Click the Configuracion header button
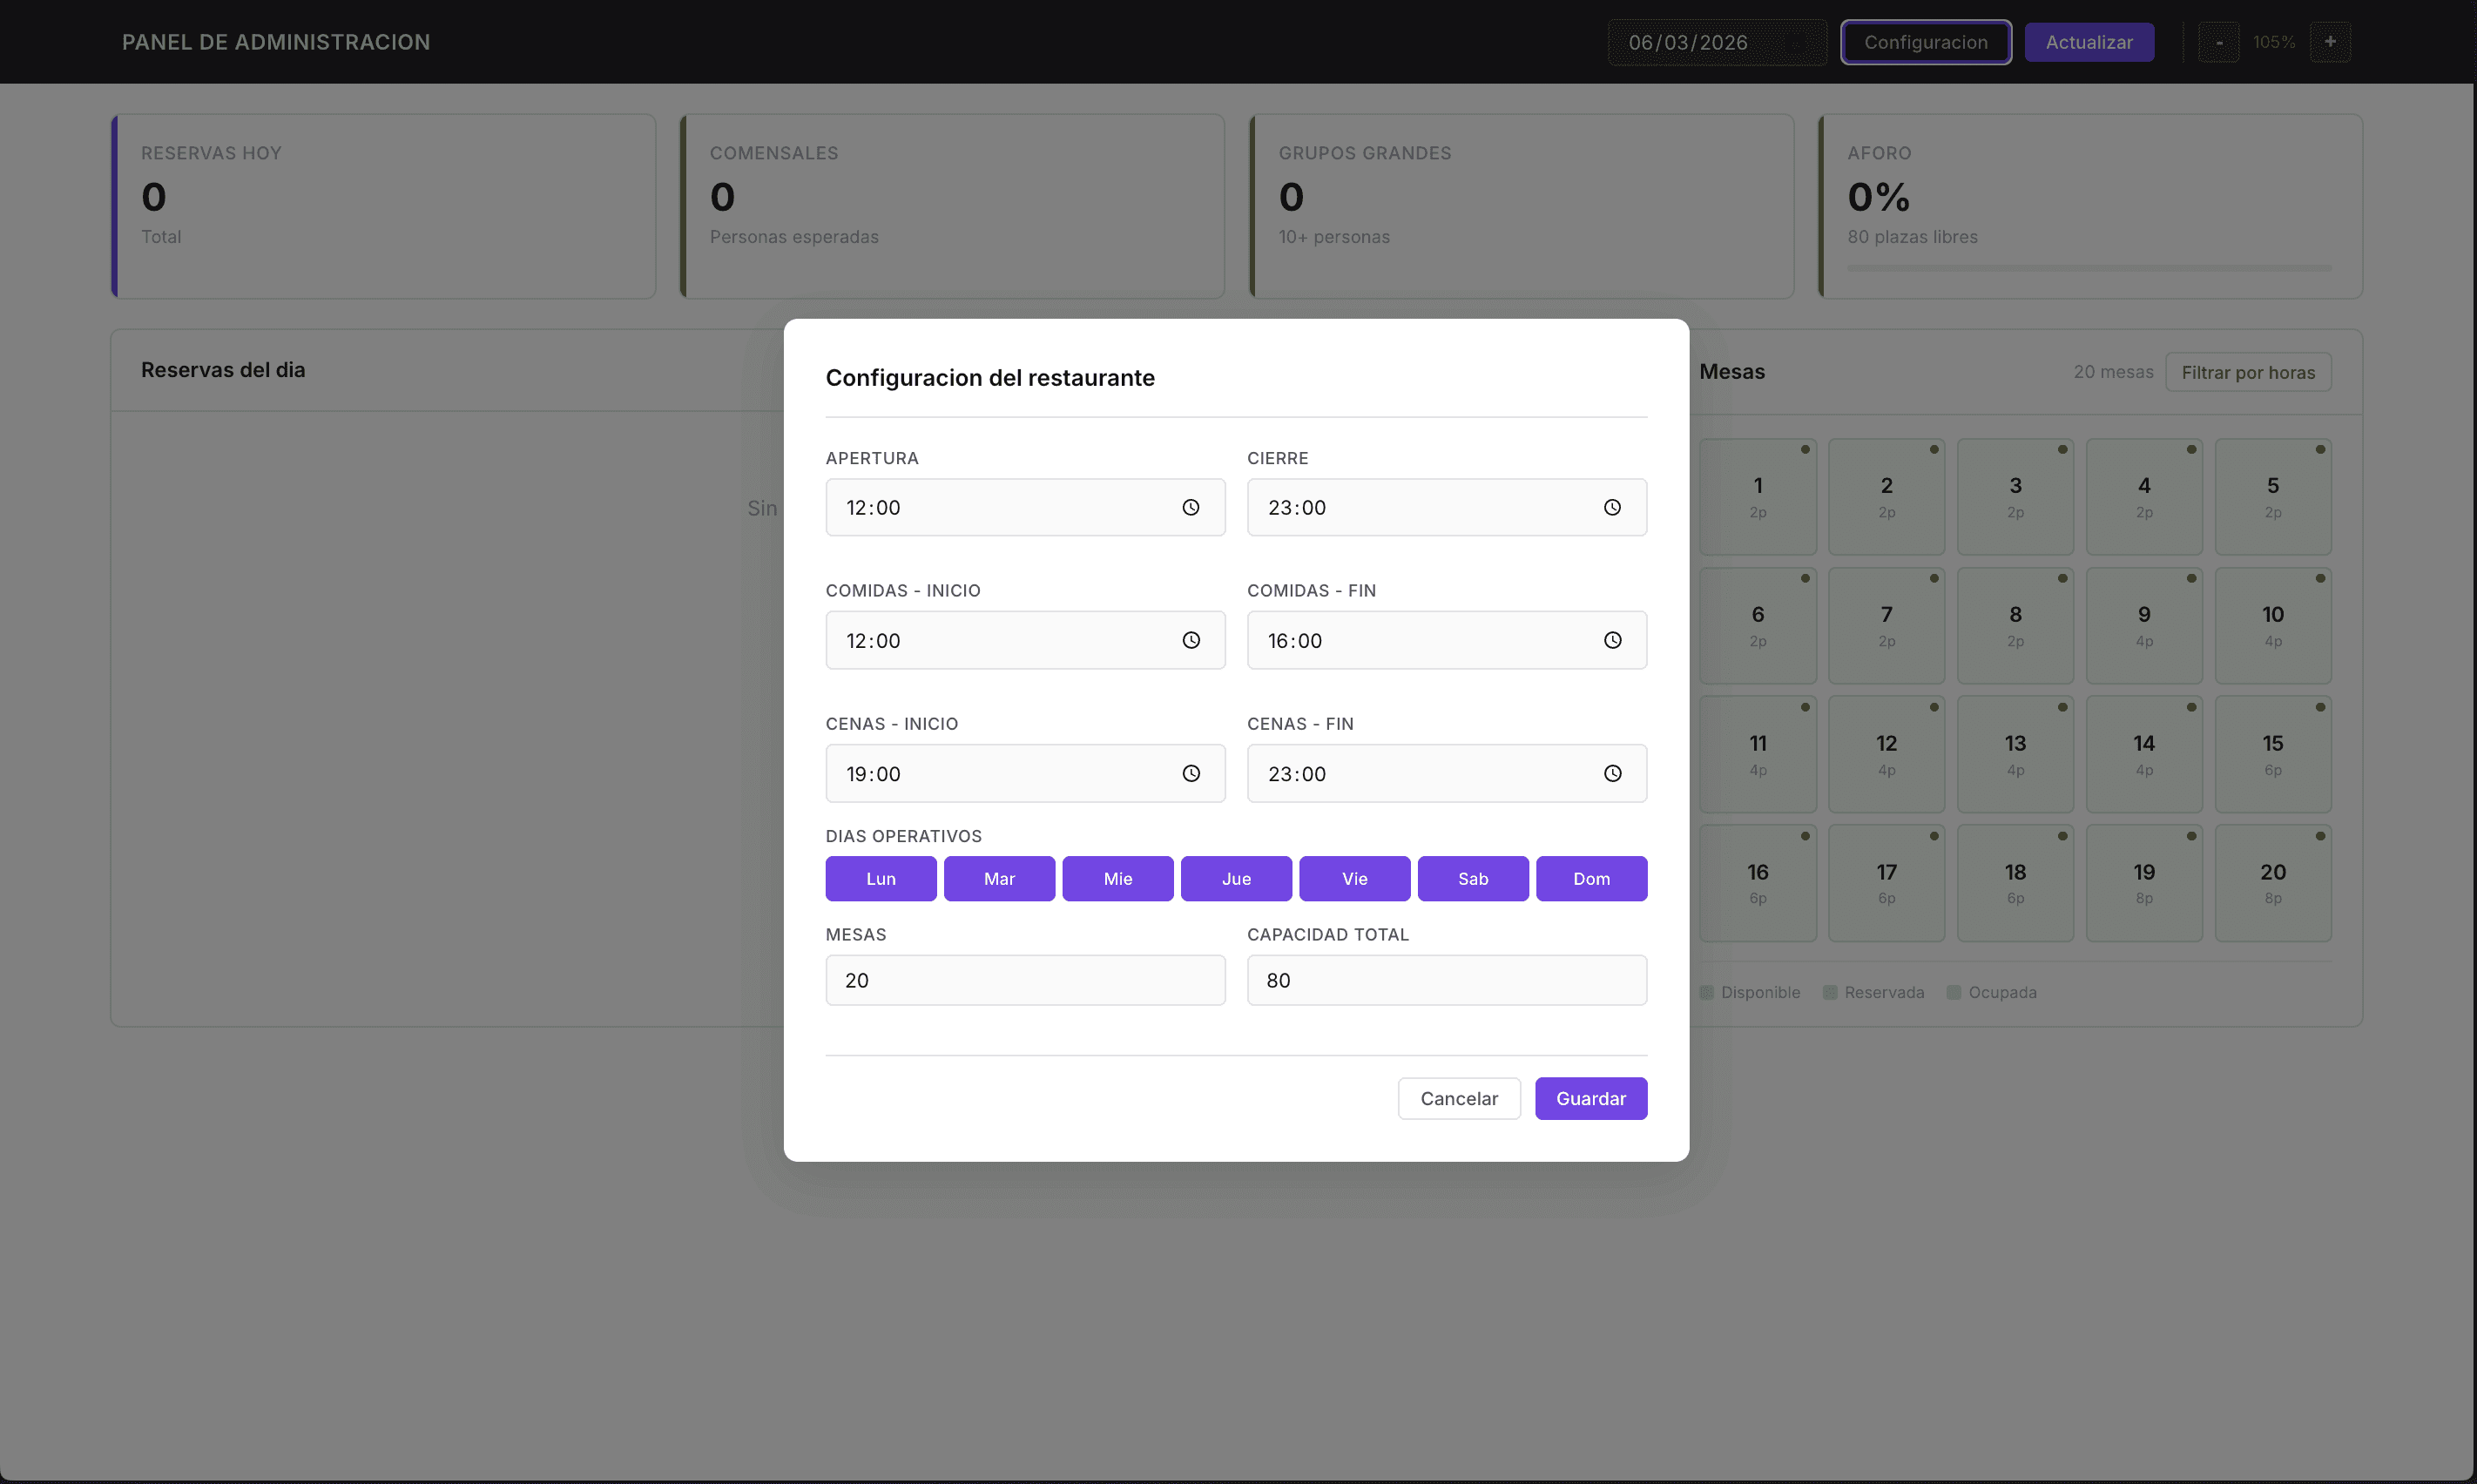Screen dimensions: 2477x1484 [1925, 42]
